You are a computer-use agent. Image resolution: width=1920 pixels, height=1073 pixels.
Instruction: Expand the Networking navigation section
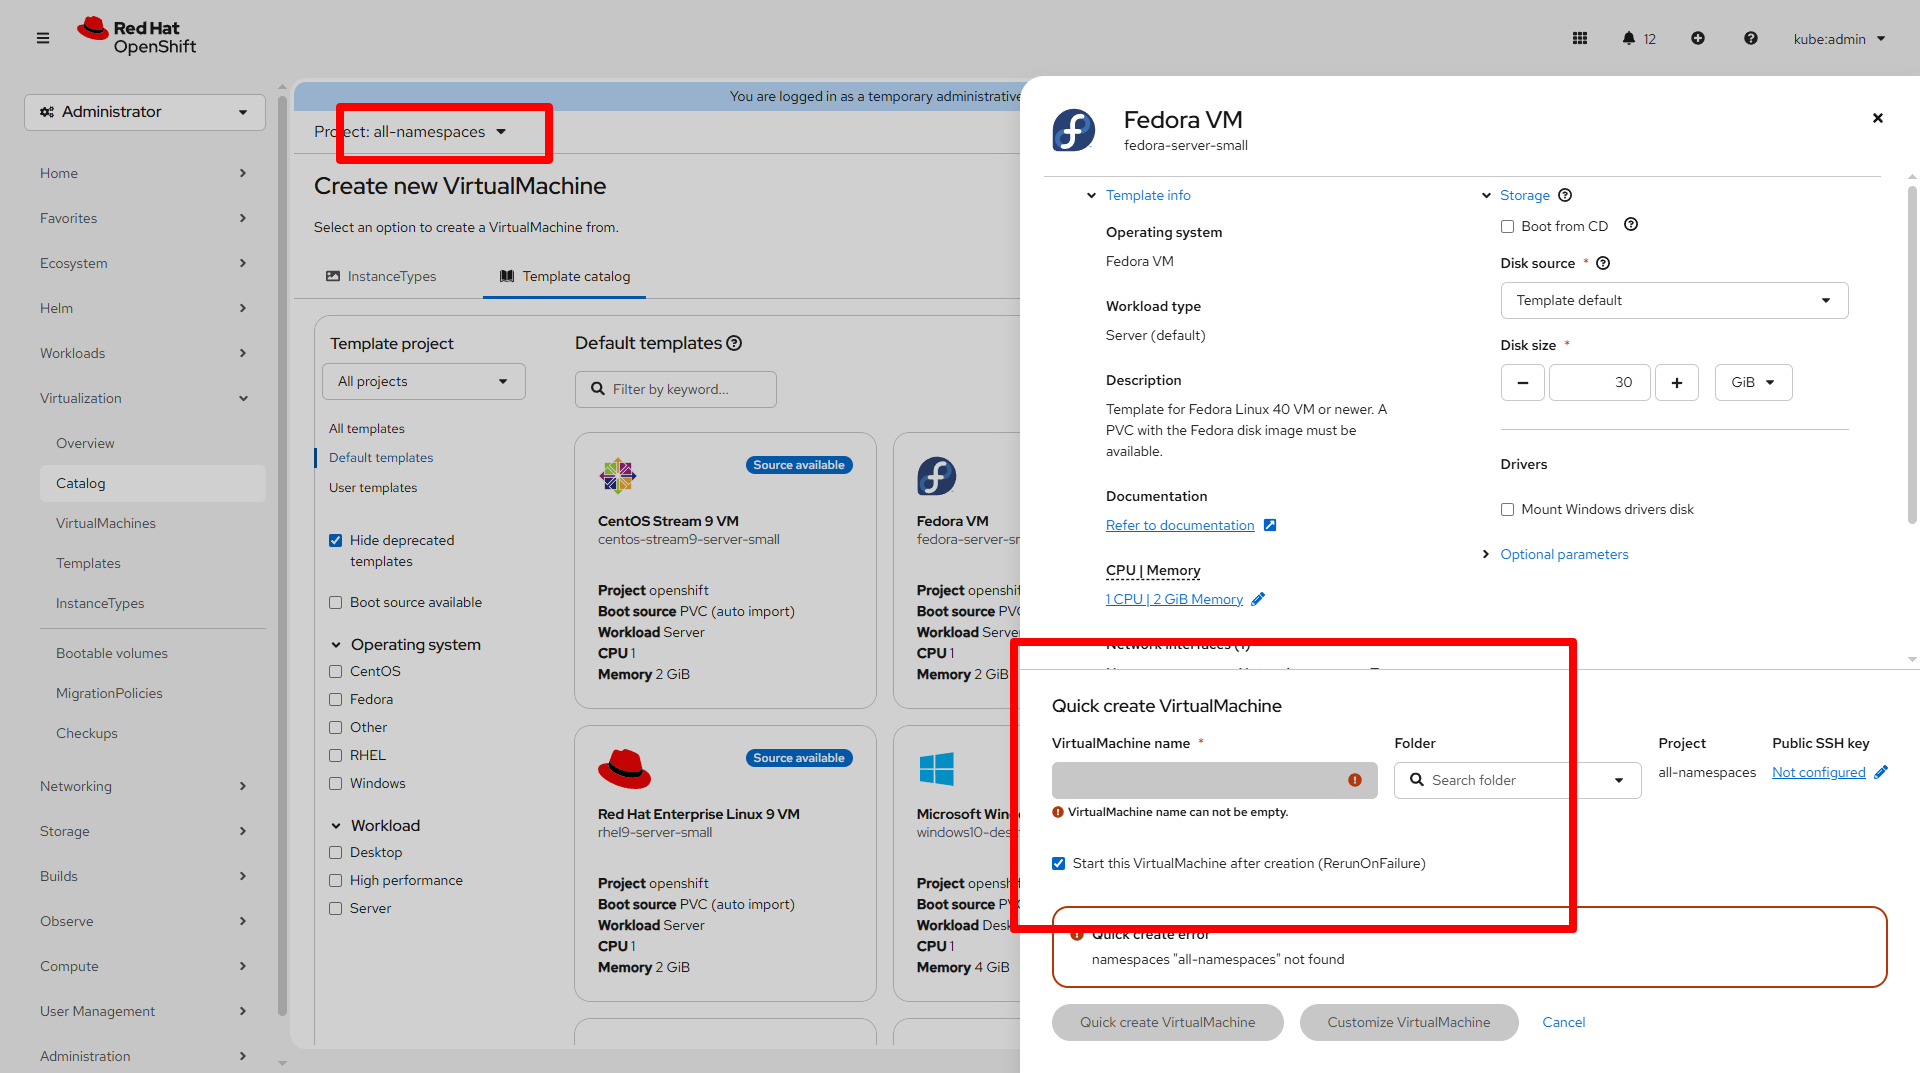(x=145, y=786)
